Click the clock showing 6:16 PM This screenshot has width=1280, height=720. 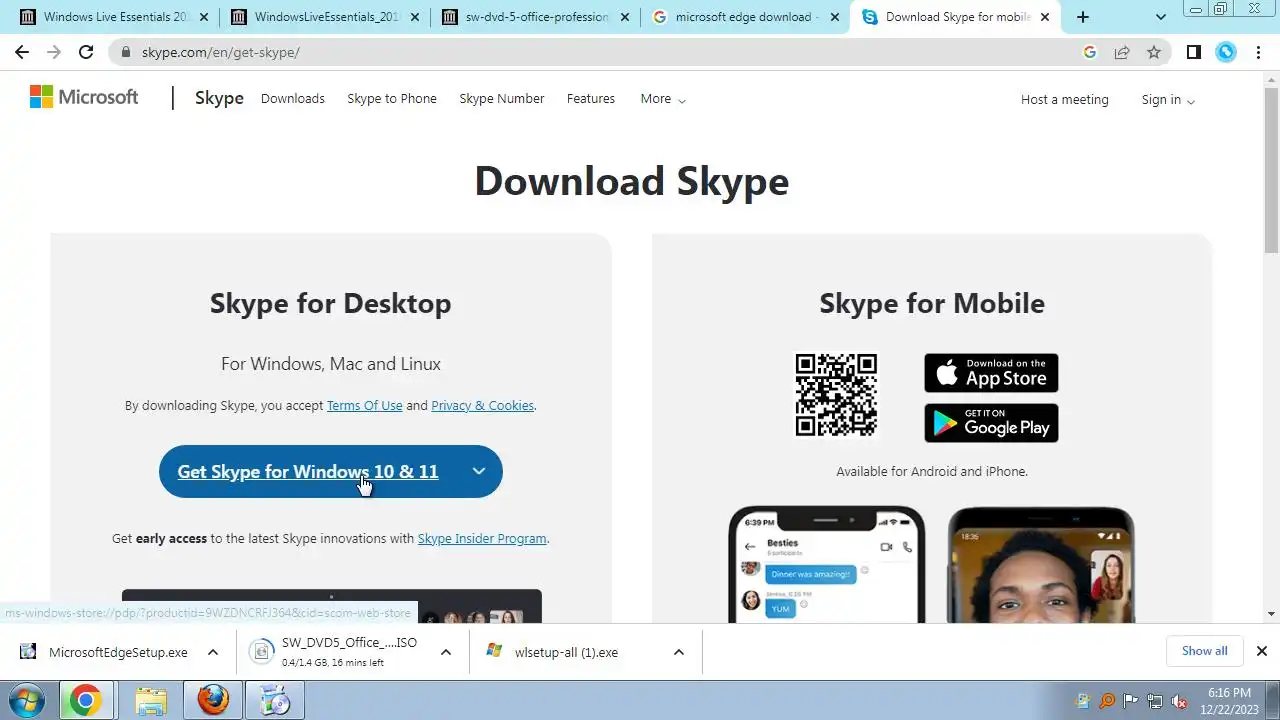(x=1229, y=693)
